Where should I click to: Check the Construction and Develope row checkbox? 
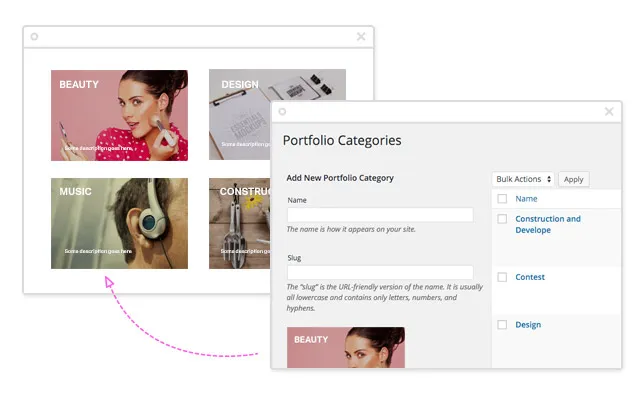[502, 219]
